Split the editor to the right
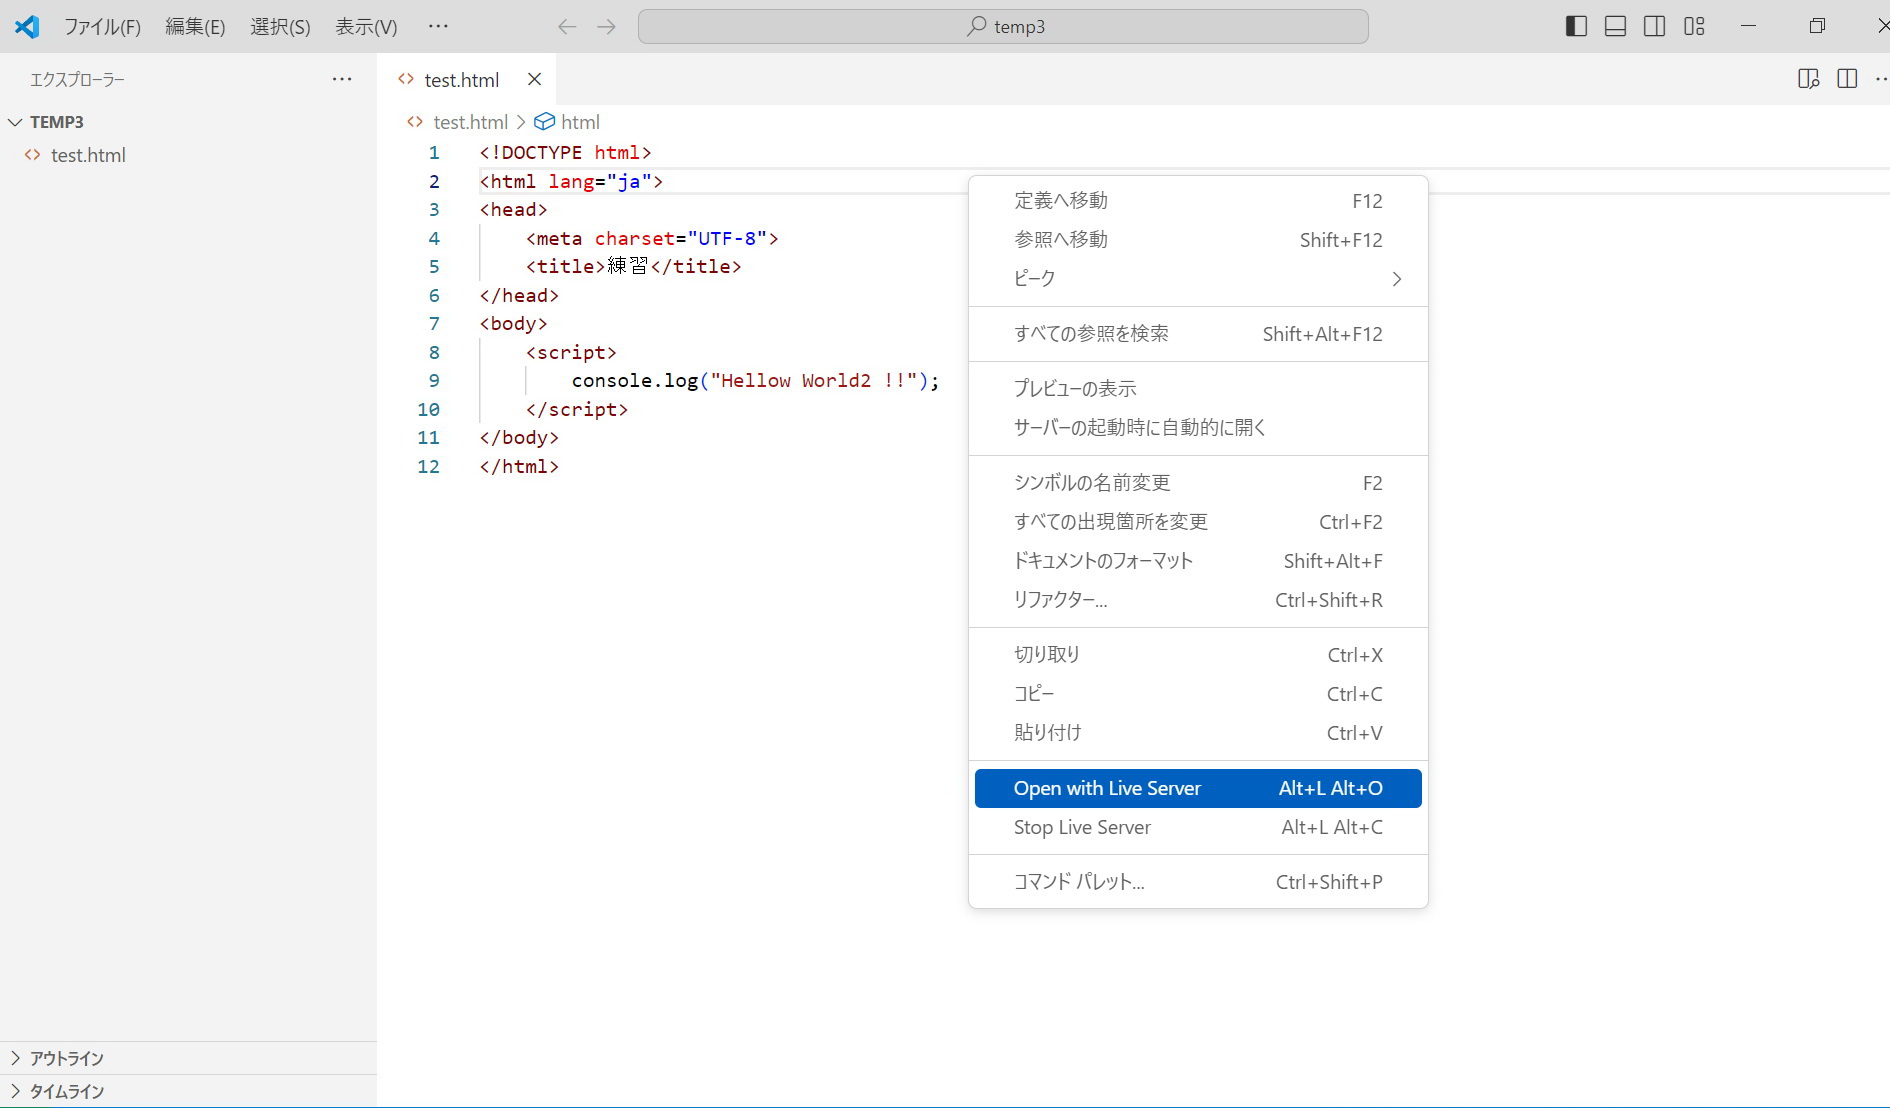The height and width of the screenshot is (1108, 1890). click(x=1847, y=79)
